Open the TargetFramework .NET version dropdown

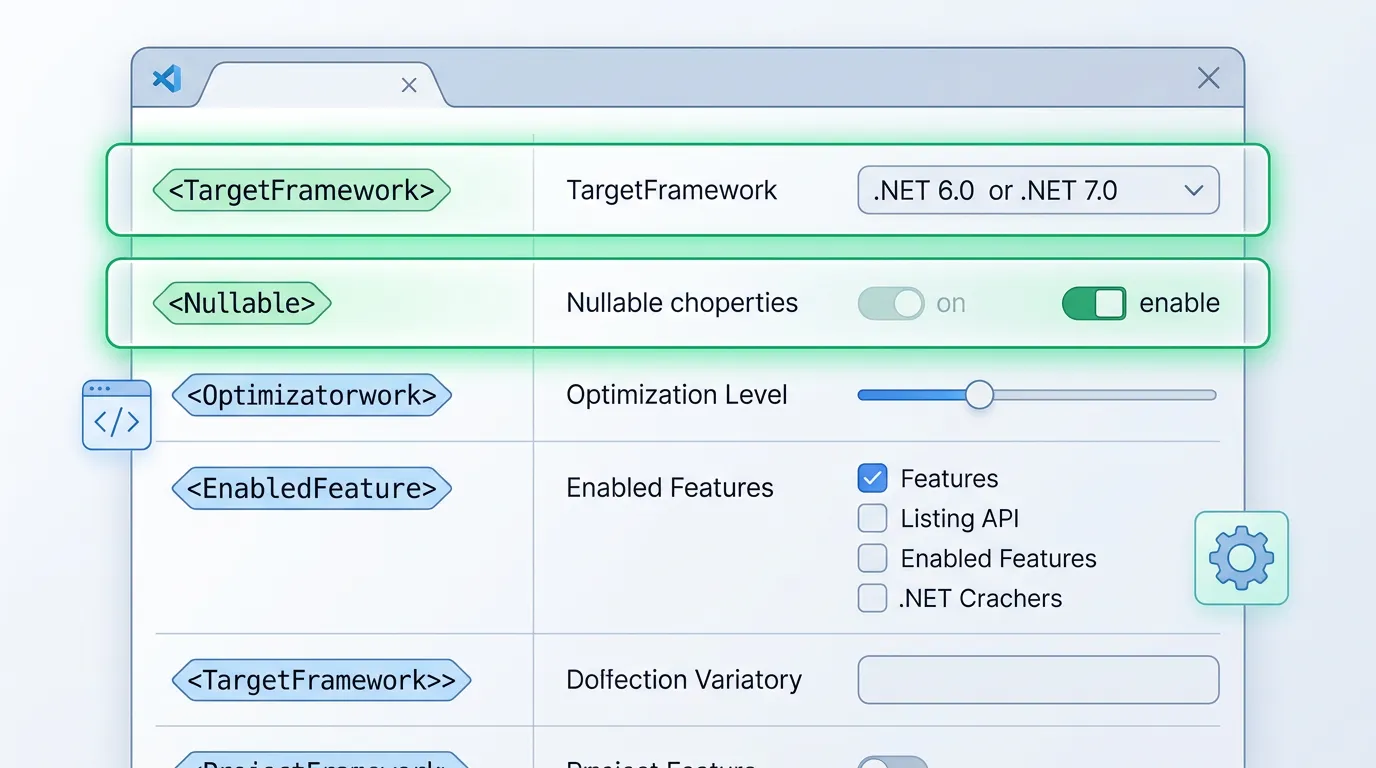1037,190
